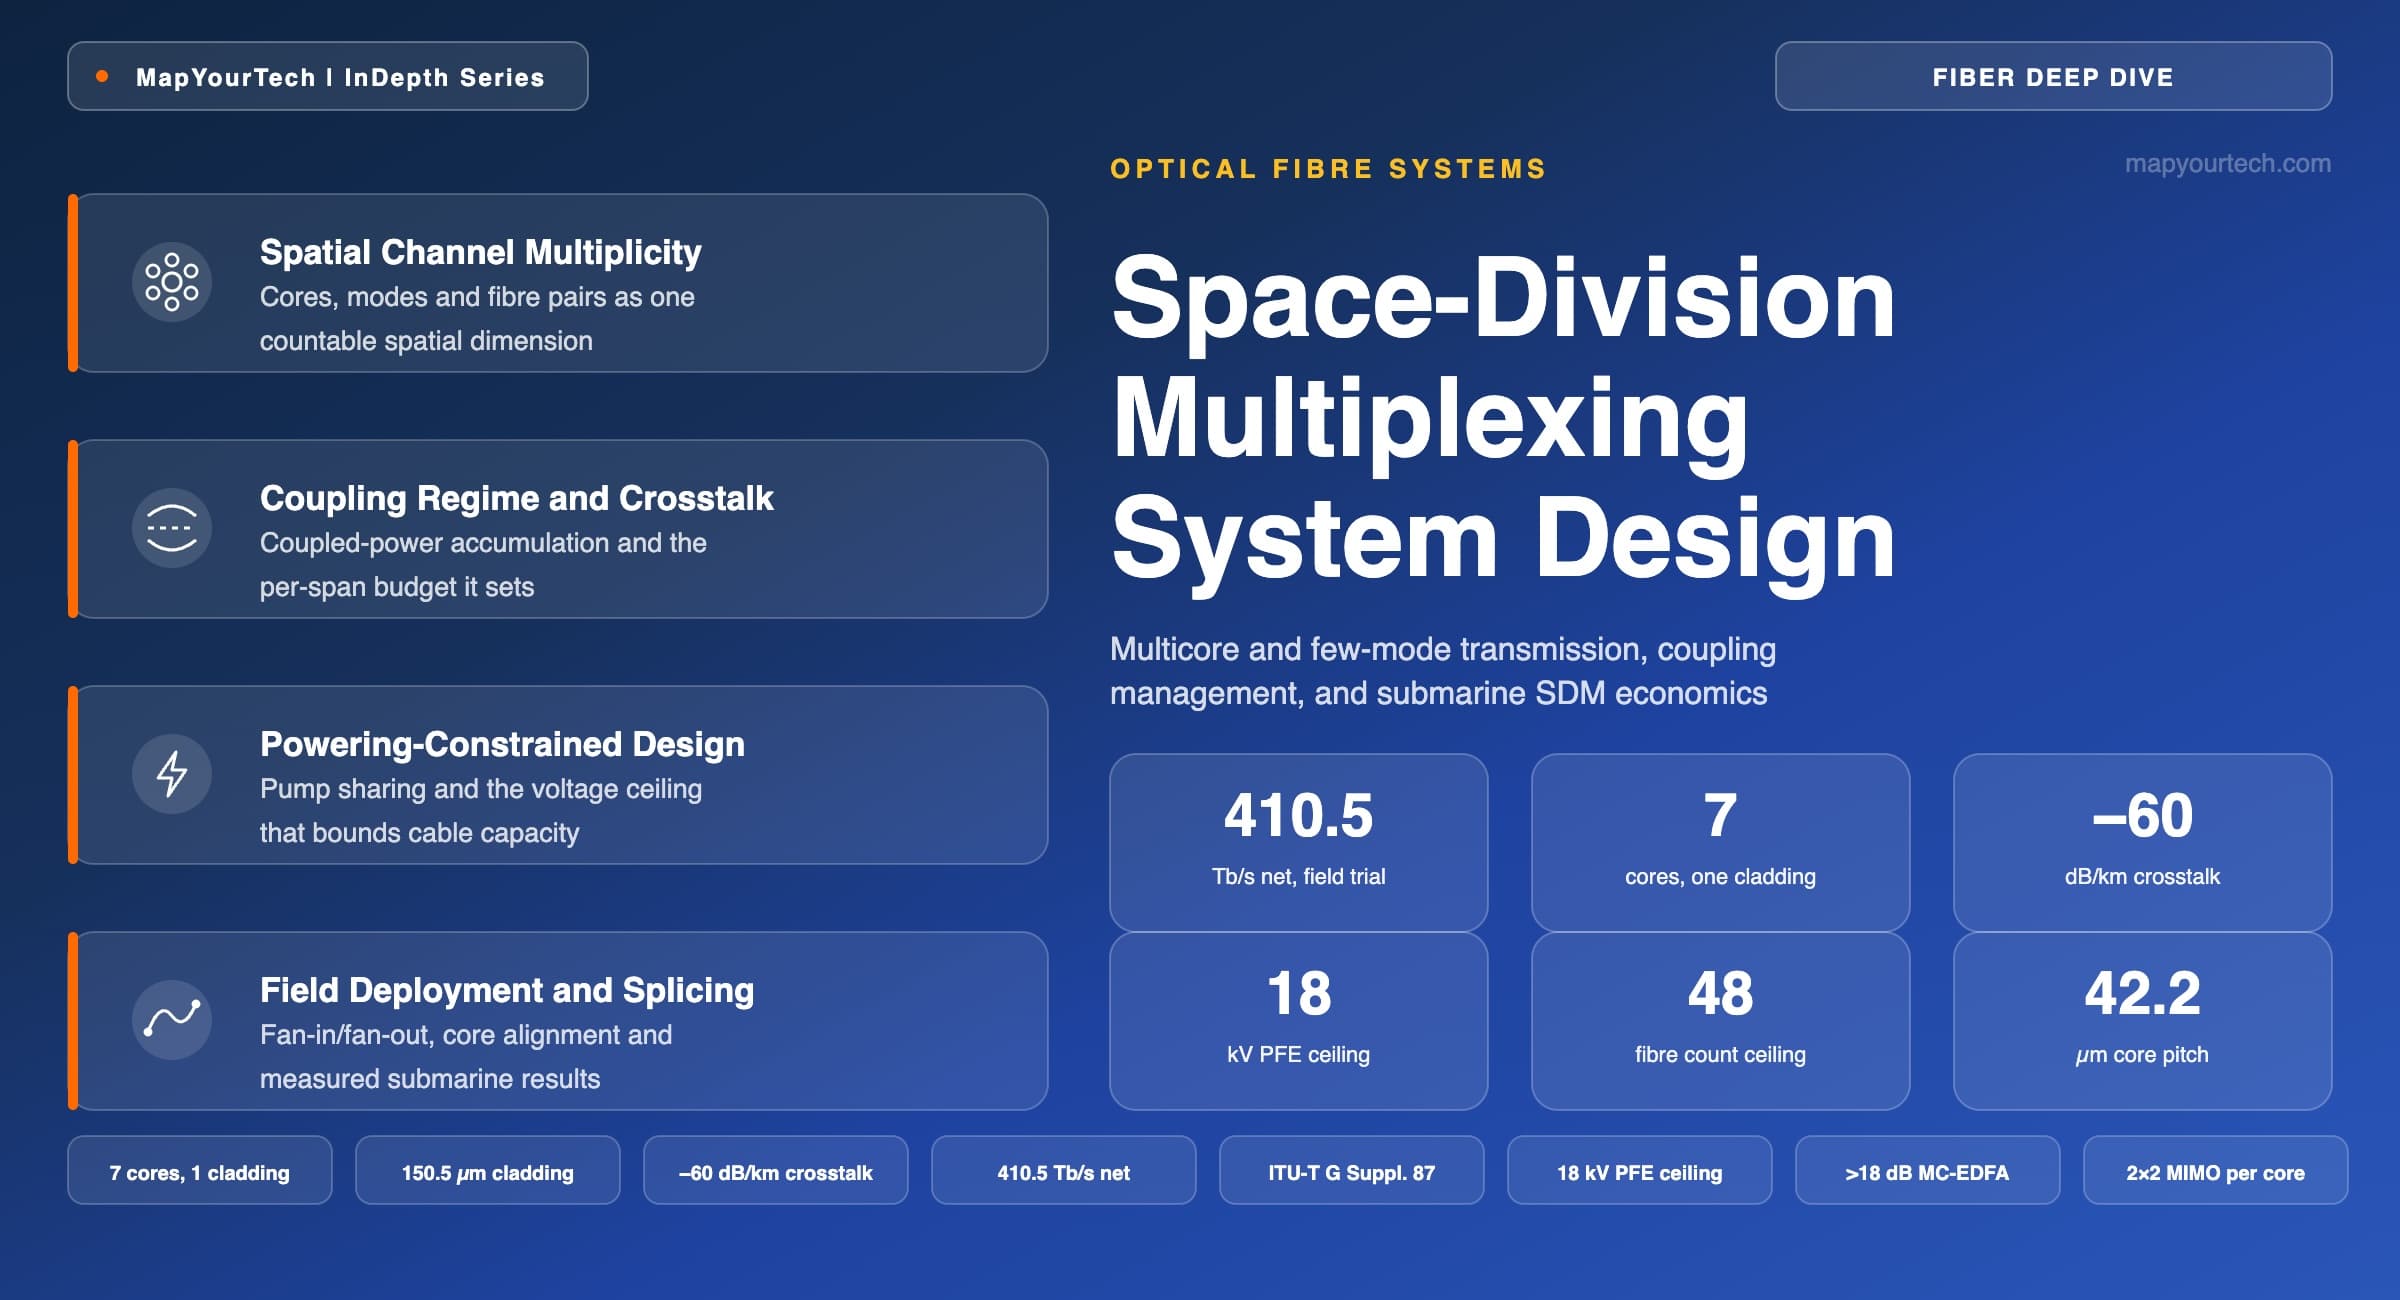Screen dimensions: 2400x1300
Task: Select the '410.5 Tb/s net' bottom tag
Action: (1064, 1170)
